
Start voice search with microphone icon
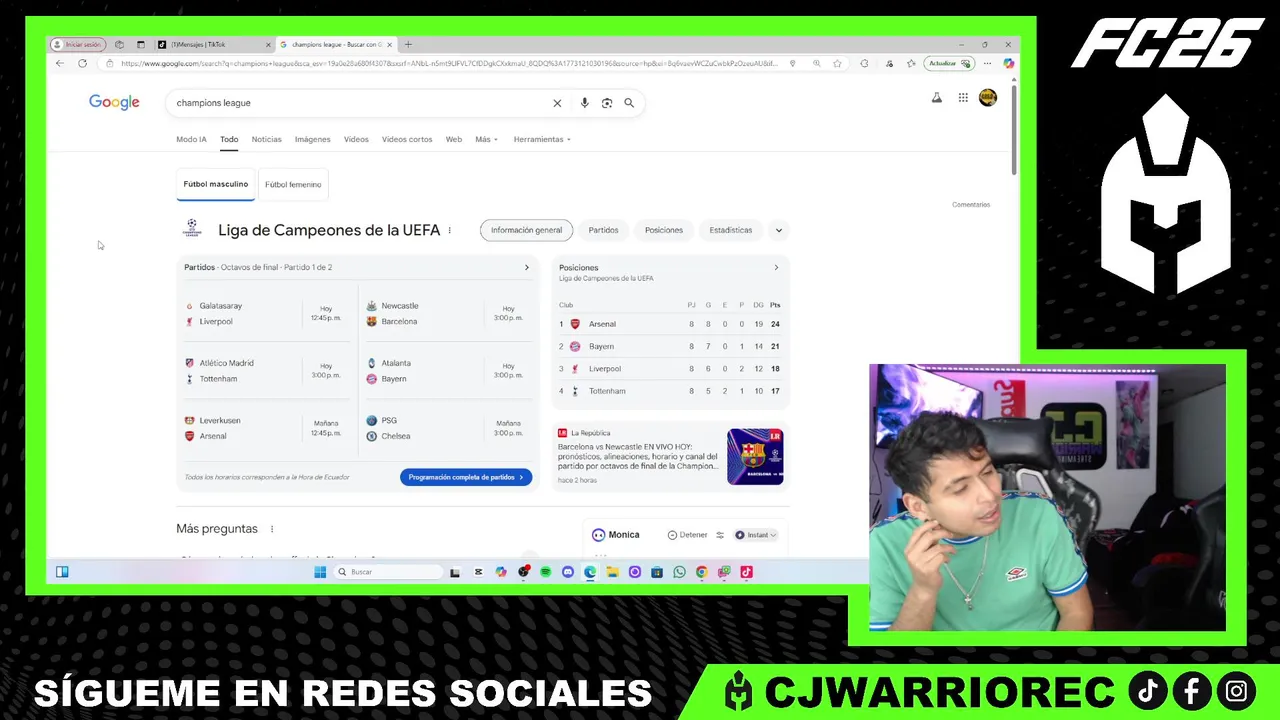coord(585,103)
